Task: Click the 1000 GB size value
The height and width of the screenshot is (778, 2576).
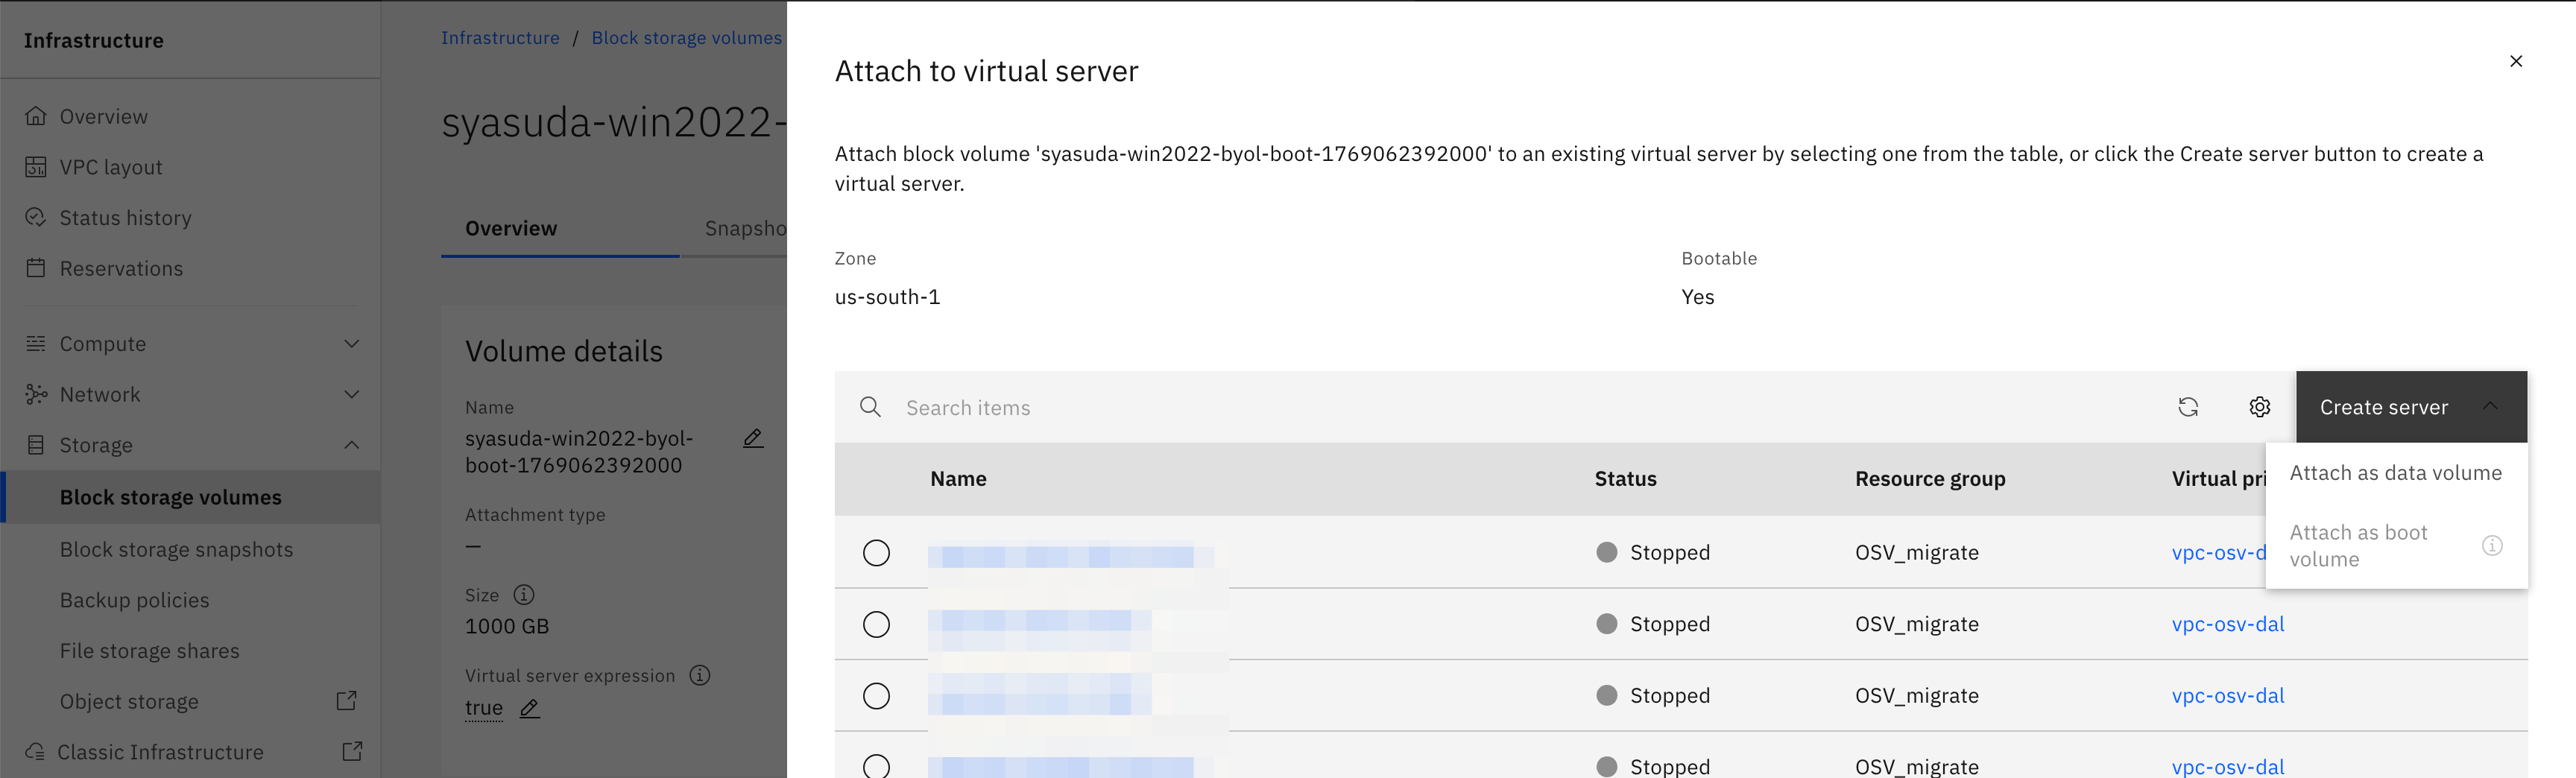Action: pyautogui.click(x=507, y=626)
